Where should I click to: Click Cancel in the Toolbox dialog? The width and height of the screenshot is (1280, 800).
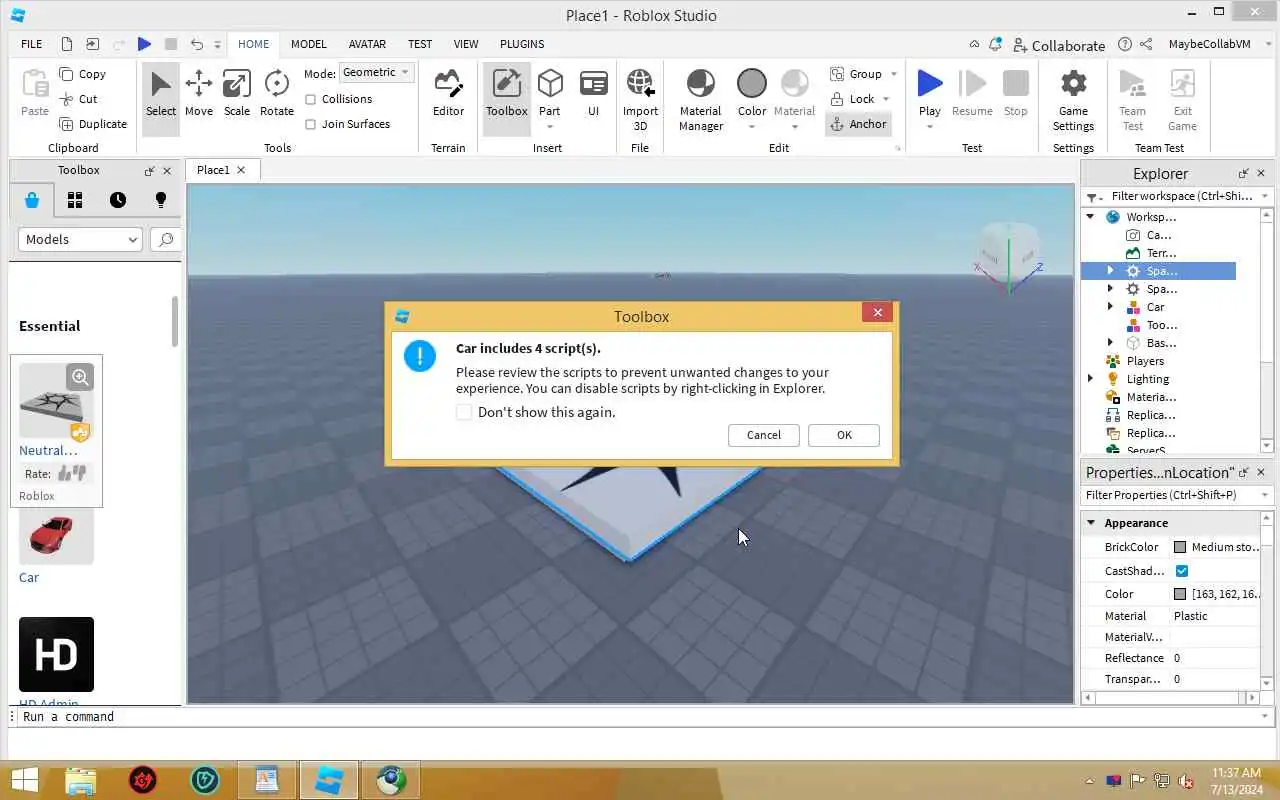pyautogui.click(x=763, y=435)
